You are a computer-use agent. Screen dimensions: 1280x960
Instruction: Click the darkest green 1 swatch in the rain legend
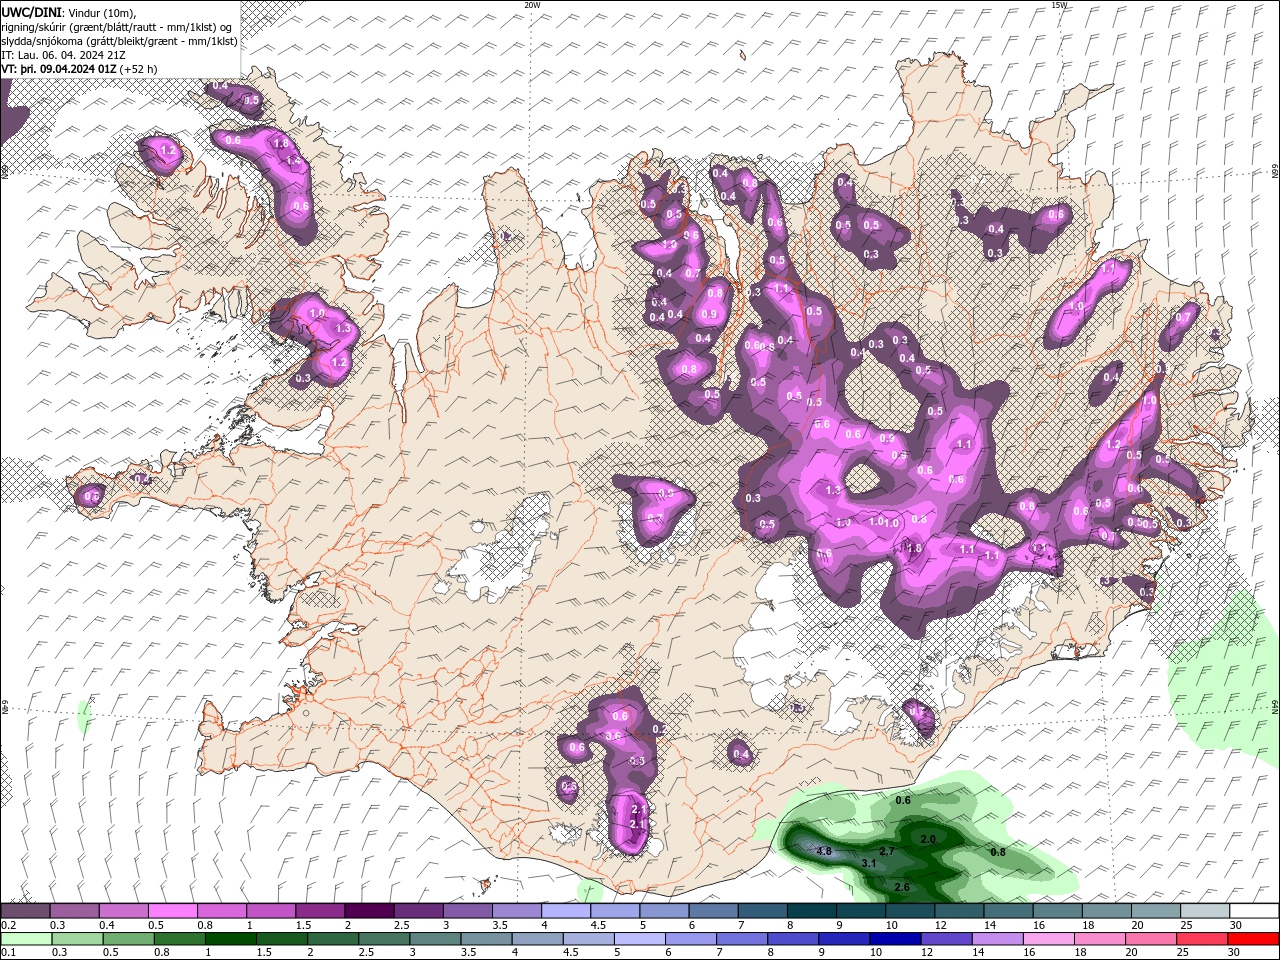230,939
